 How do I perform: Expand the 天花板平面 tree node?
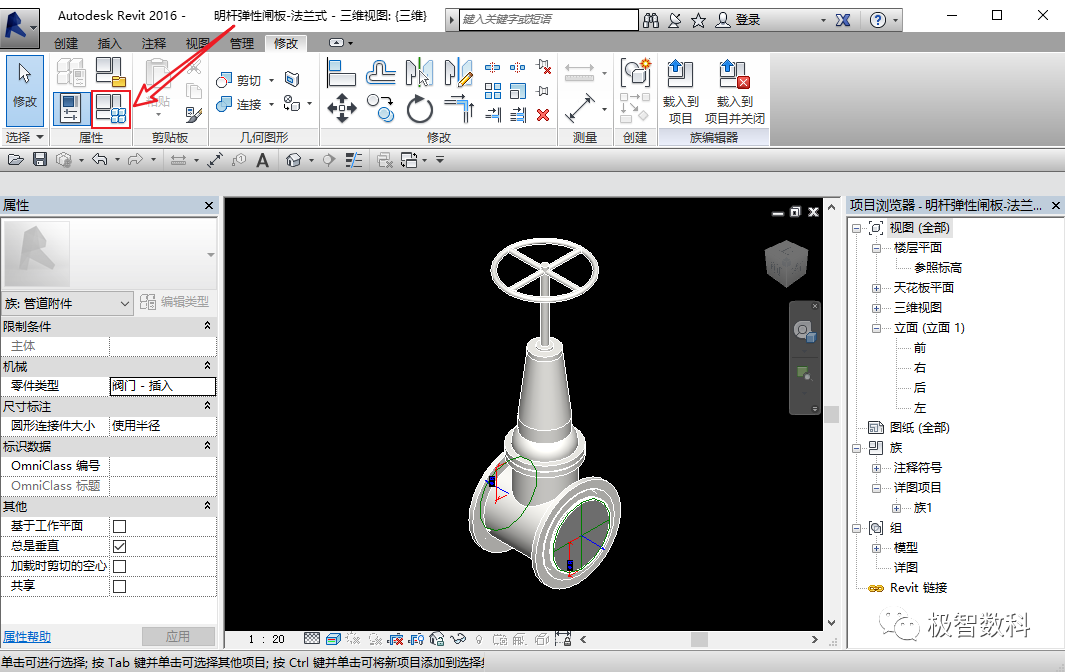[x=876, y=288]
